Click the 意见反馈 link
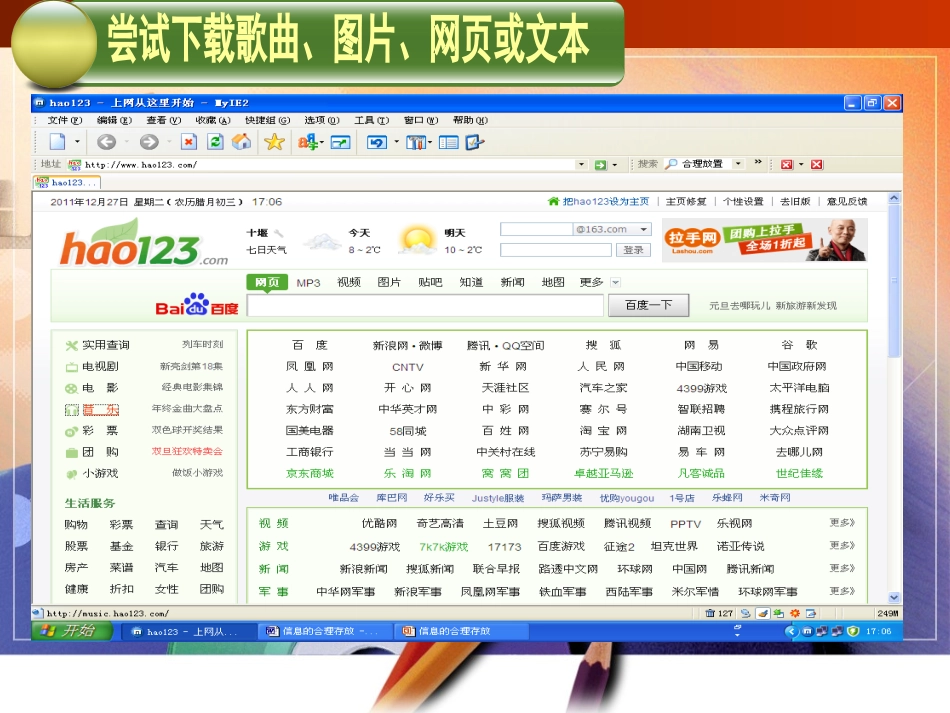This screenshot has width=950, height=713. (847, 201)
